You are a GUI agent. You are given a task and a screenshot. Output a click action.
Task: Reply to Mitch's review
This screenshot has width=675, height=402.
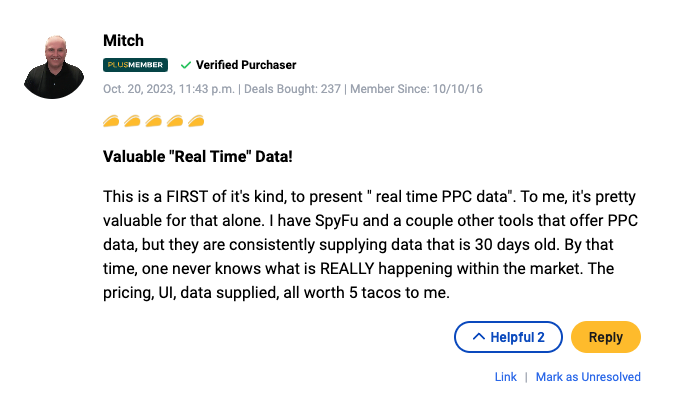coord(606,337)
